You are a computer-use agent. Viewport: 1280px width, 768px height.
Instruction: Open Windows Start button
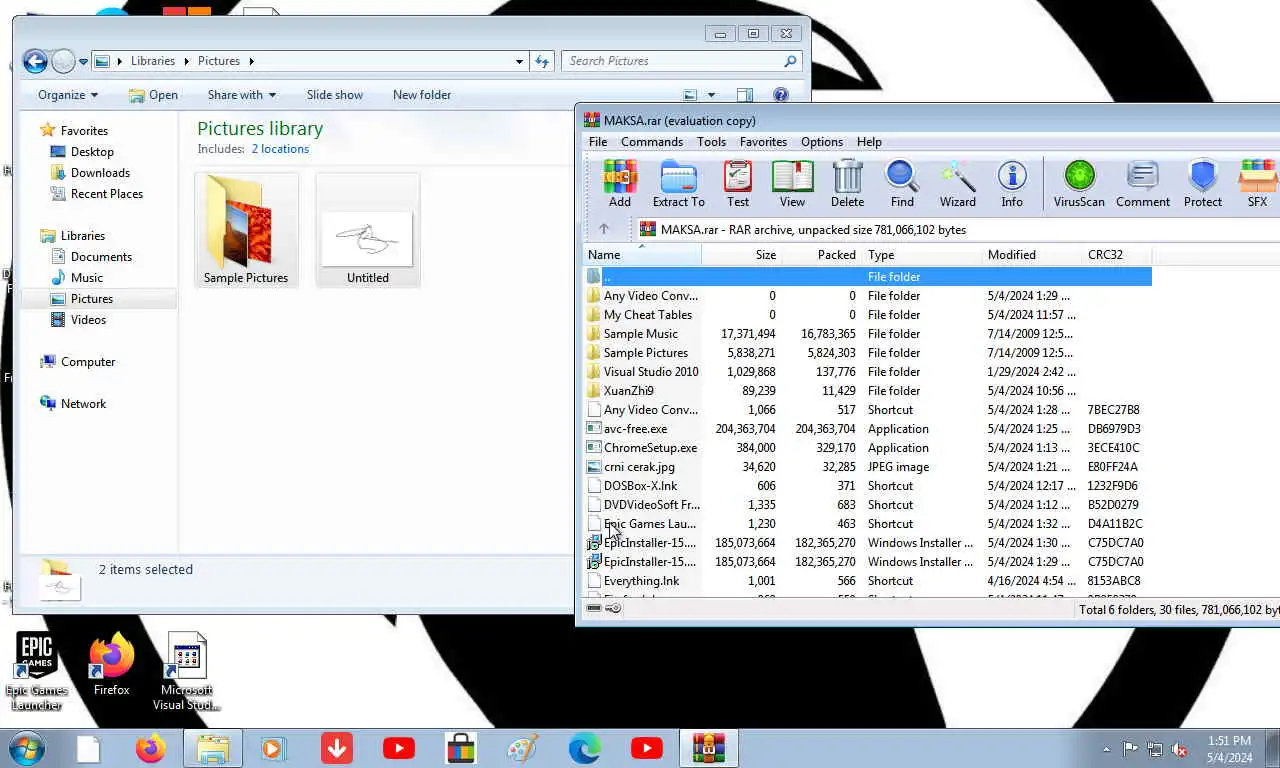tap(25, 748)
